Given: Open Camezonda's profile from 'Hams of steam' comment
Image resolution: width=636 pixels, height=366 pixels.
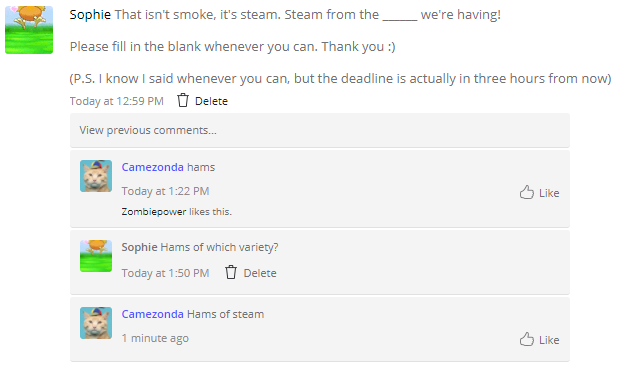Looking at the screenshot, I should [x=153, y=314].
